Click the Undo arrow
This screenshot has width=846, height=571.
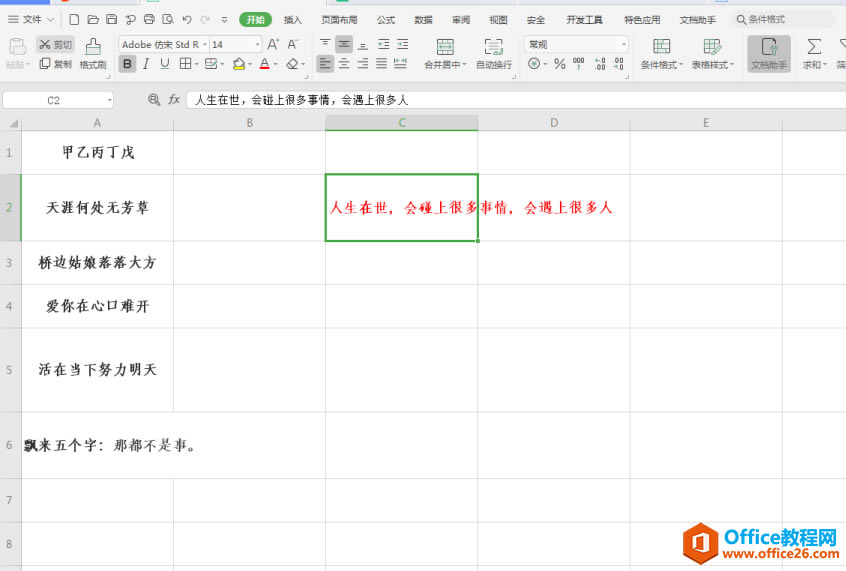pyautogui.click(x=187, y=20)
